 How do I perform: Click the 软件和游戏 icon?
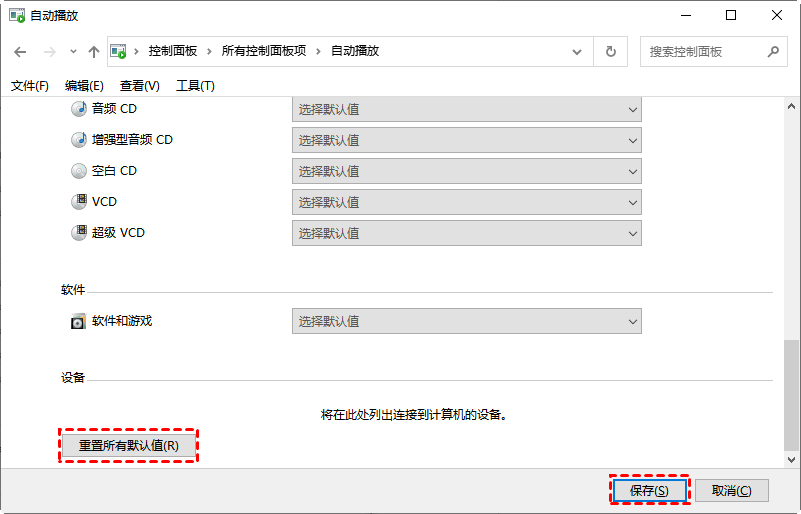pos(79,322)
